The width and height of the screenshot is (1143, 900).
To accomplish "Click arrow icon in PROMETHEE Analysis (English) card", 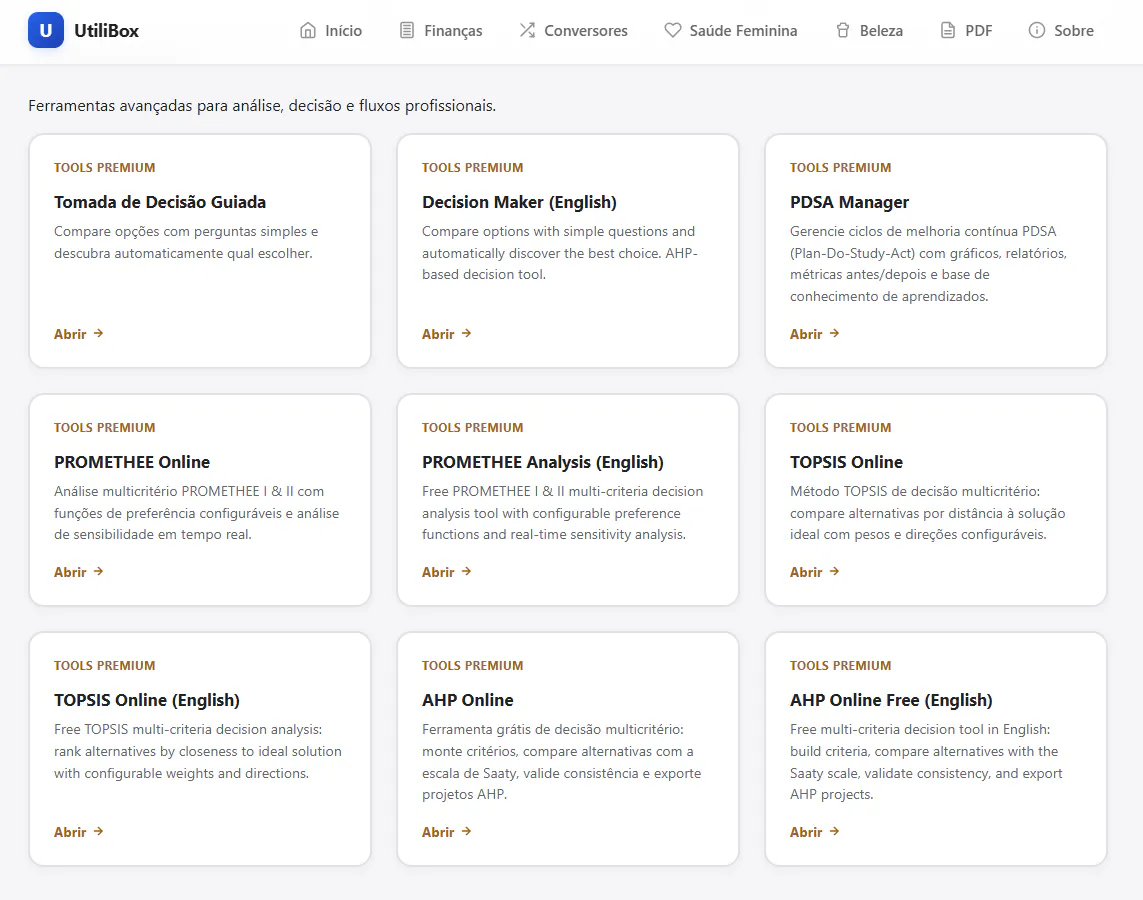I will 467,571.
